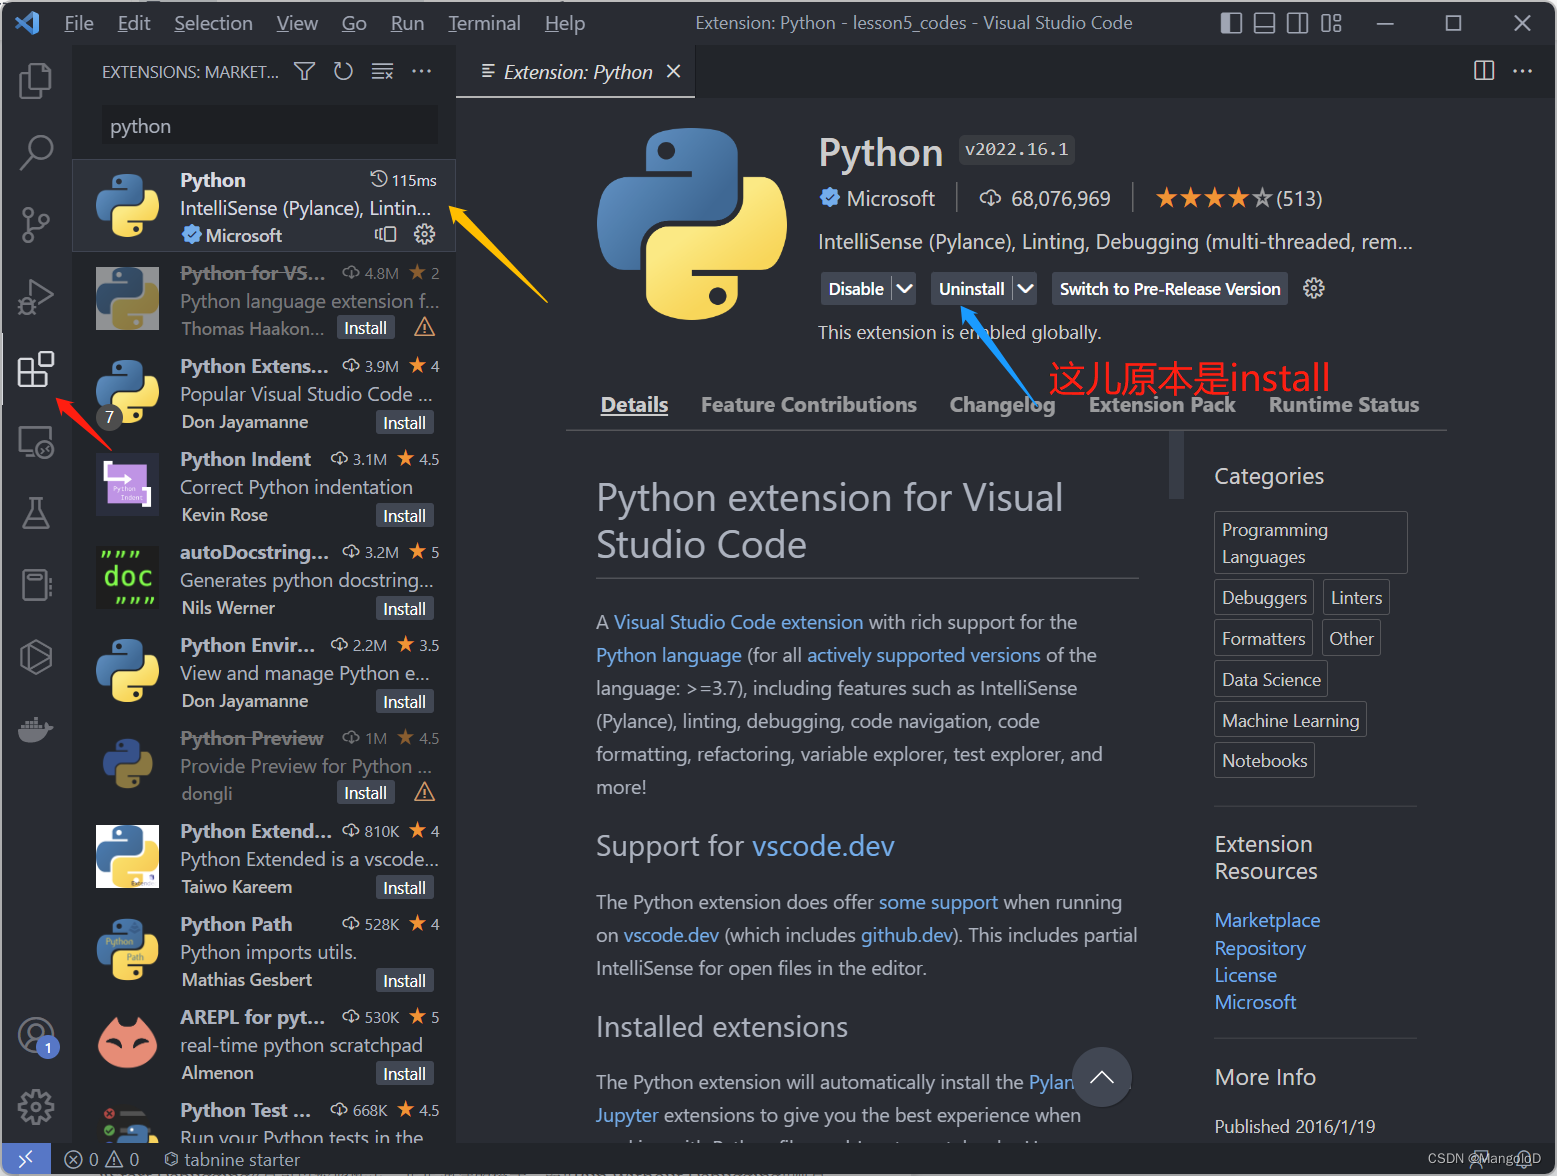
Task: Click the Disable button
Action: tap(856, 289)
